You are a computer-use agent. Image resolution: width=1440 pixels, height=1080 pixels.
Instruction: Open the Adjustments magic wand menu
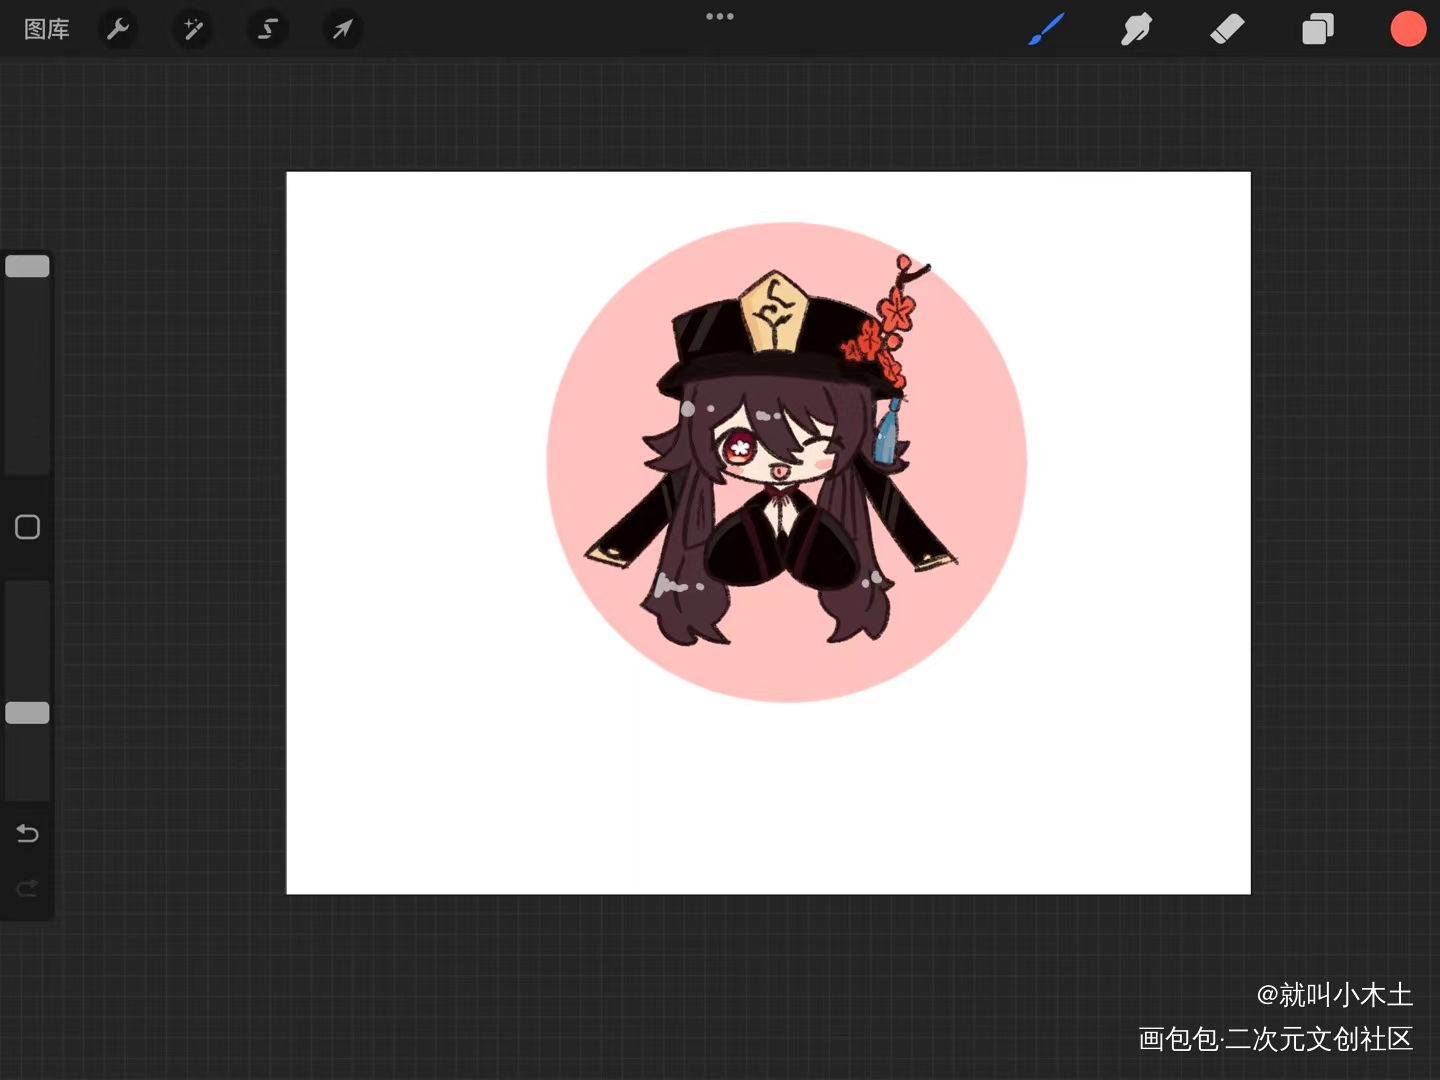point(192,29)
